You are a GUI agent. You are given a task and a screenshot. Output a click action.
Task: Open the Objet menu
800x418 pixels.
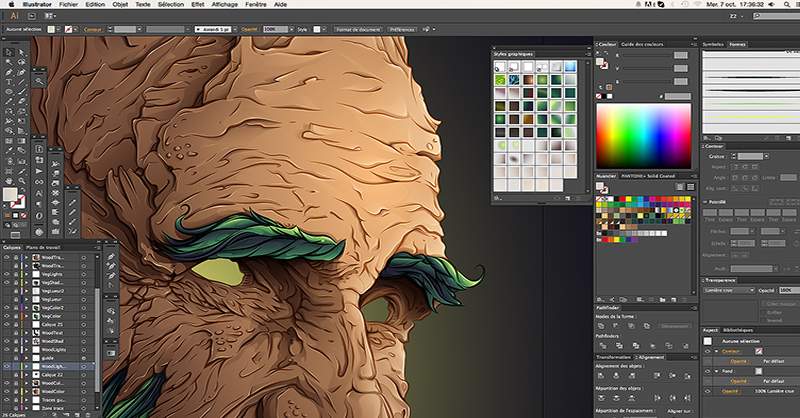[120, 4]
